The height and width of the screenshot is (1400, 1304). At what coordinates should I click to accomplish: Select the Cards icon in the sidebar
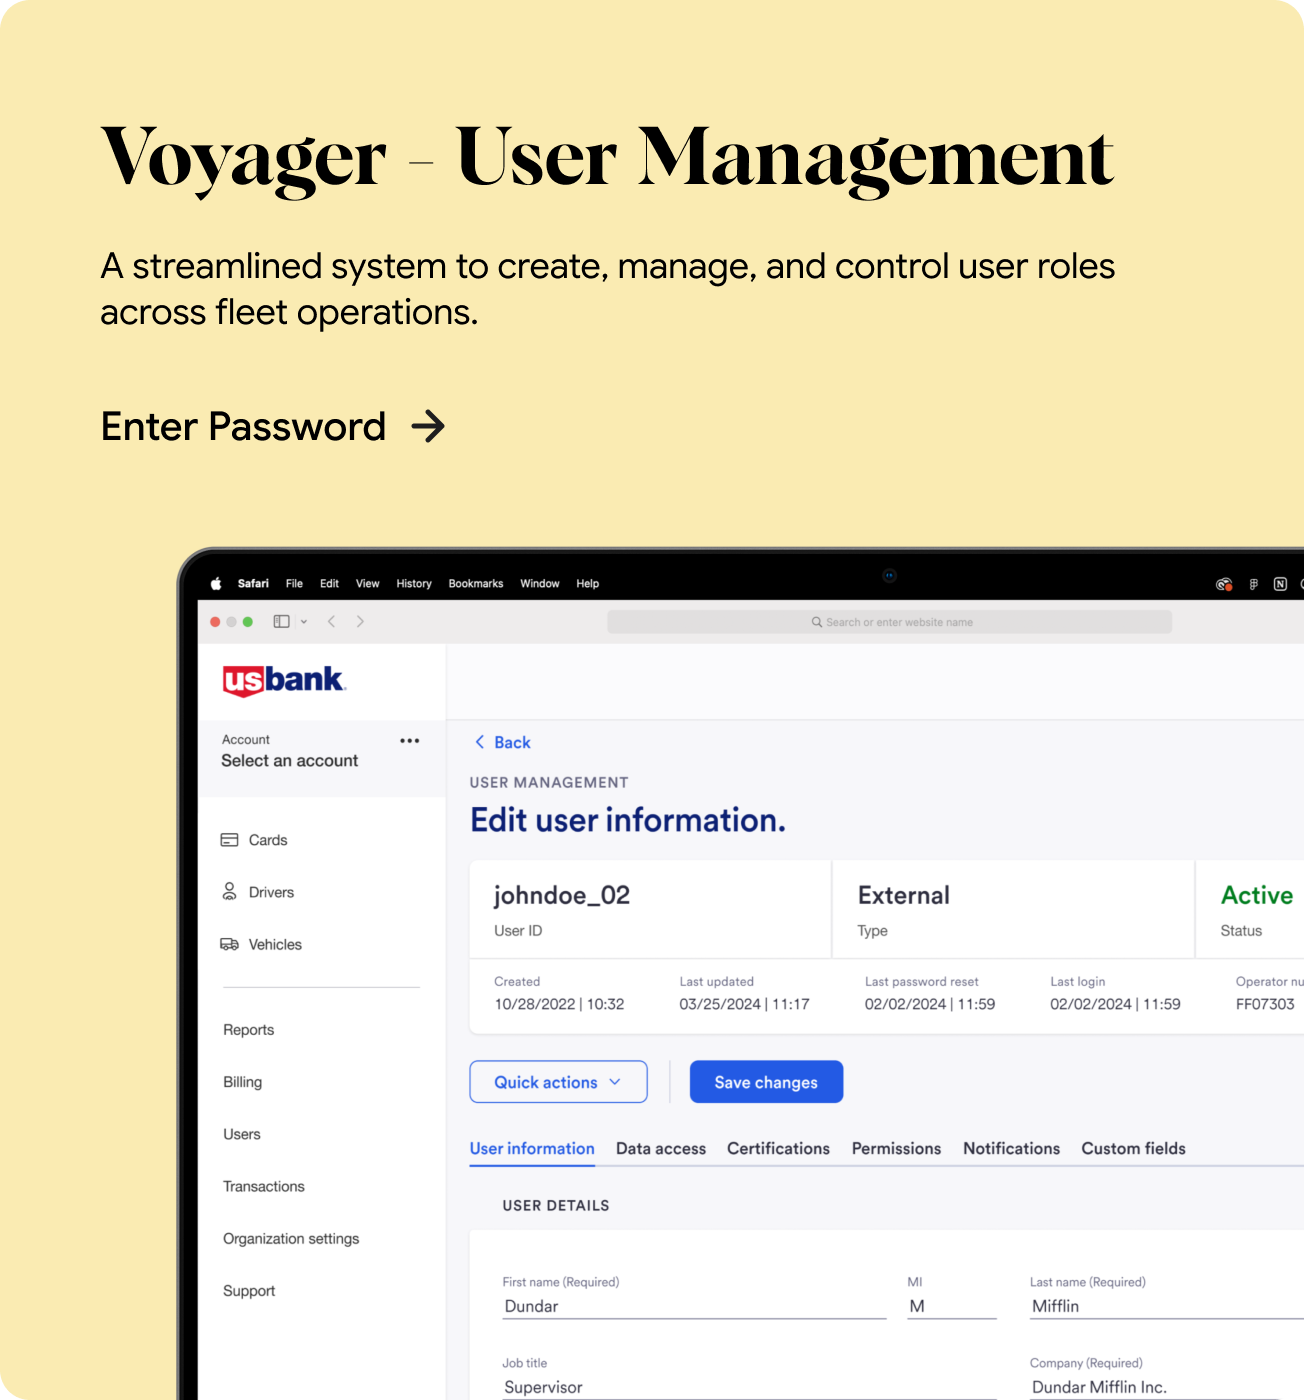pos(231,840)
